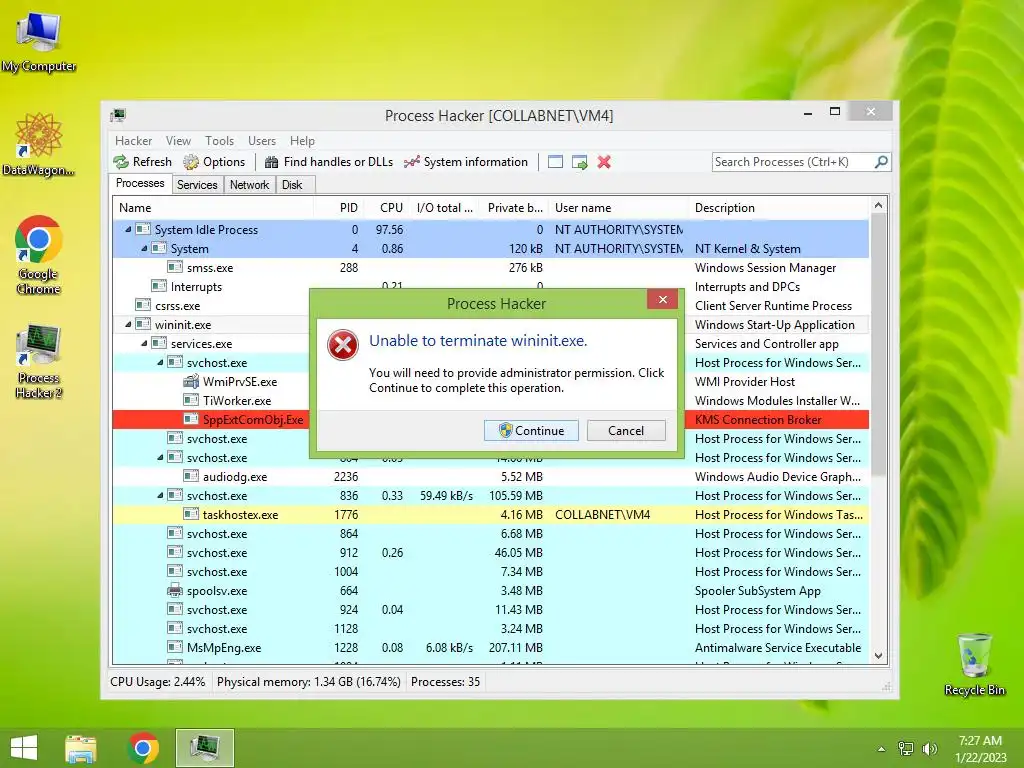Click the Find window toolbar icon
The width and height of the screenshot is (1024, 768).
coord(555,162)
